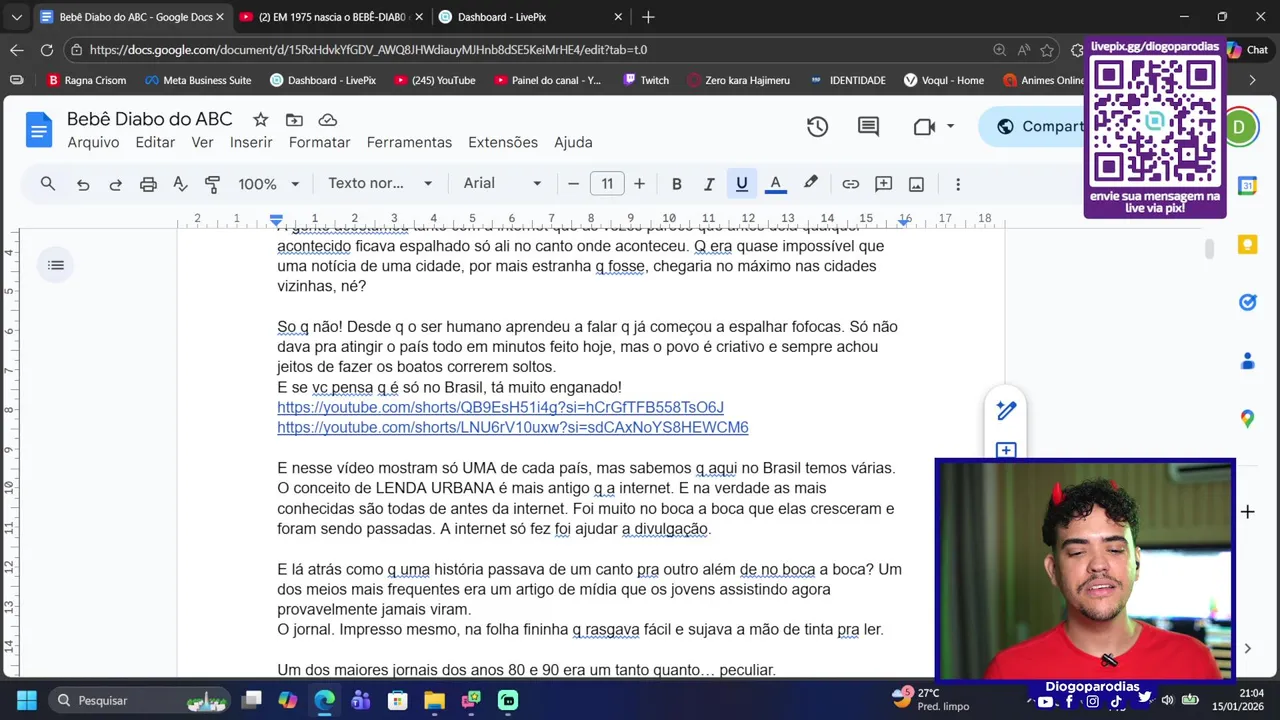Open the highlight color pen tool
Screen dimensions: 1280x720
pos(810,183)
